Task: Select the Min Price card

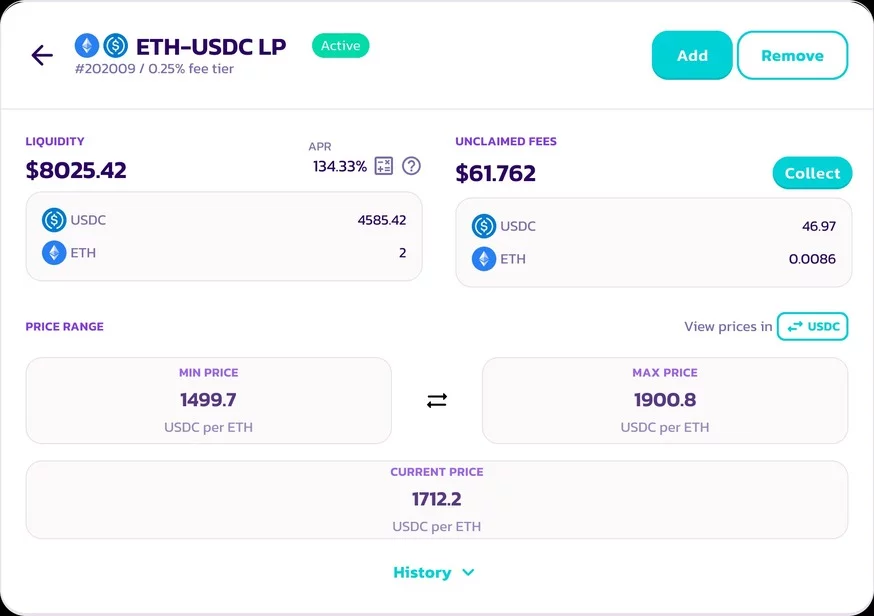Action: pos(208,400)
